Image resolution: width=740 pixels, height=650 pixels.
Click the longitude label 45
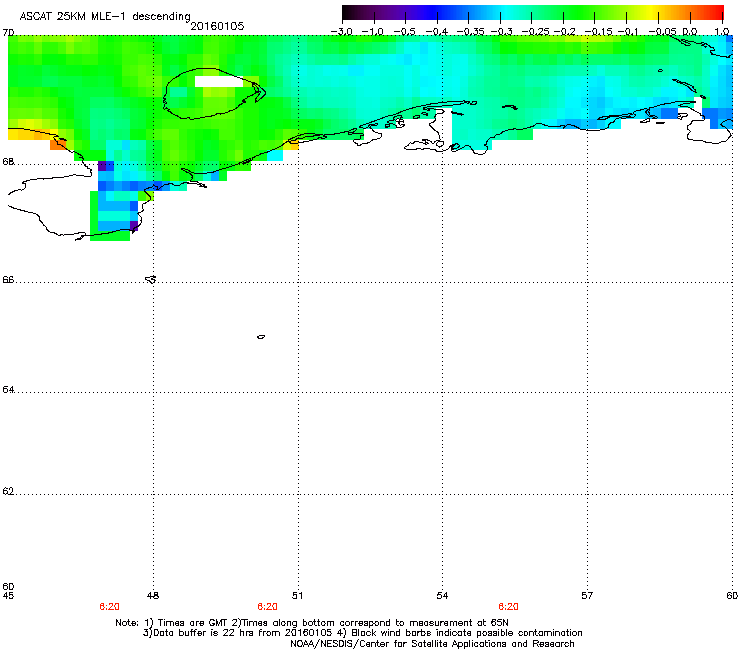8,596
